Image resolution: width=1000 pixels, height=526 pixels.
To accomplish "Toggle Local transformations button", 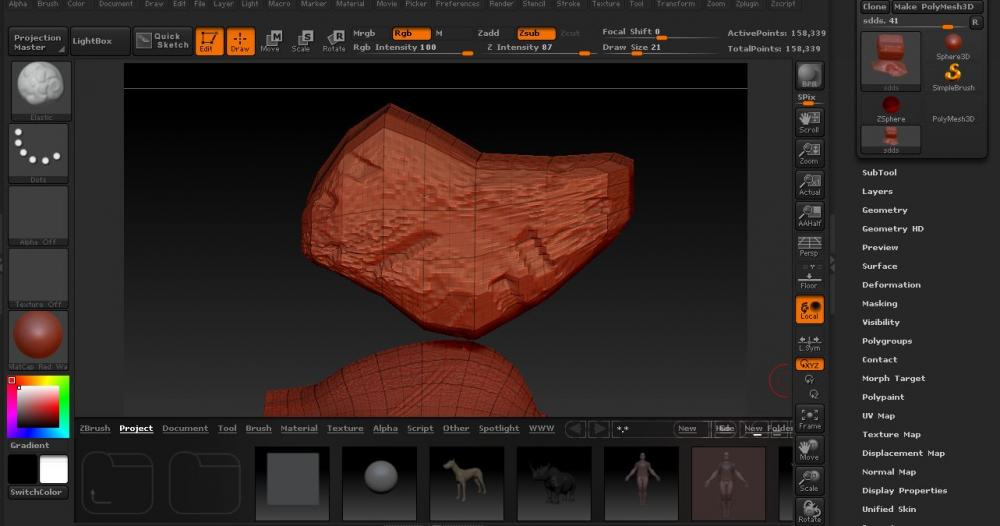I will [809, 309].
